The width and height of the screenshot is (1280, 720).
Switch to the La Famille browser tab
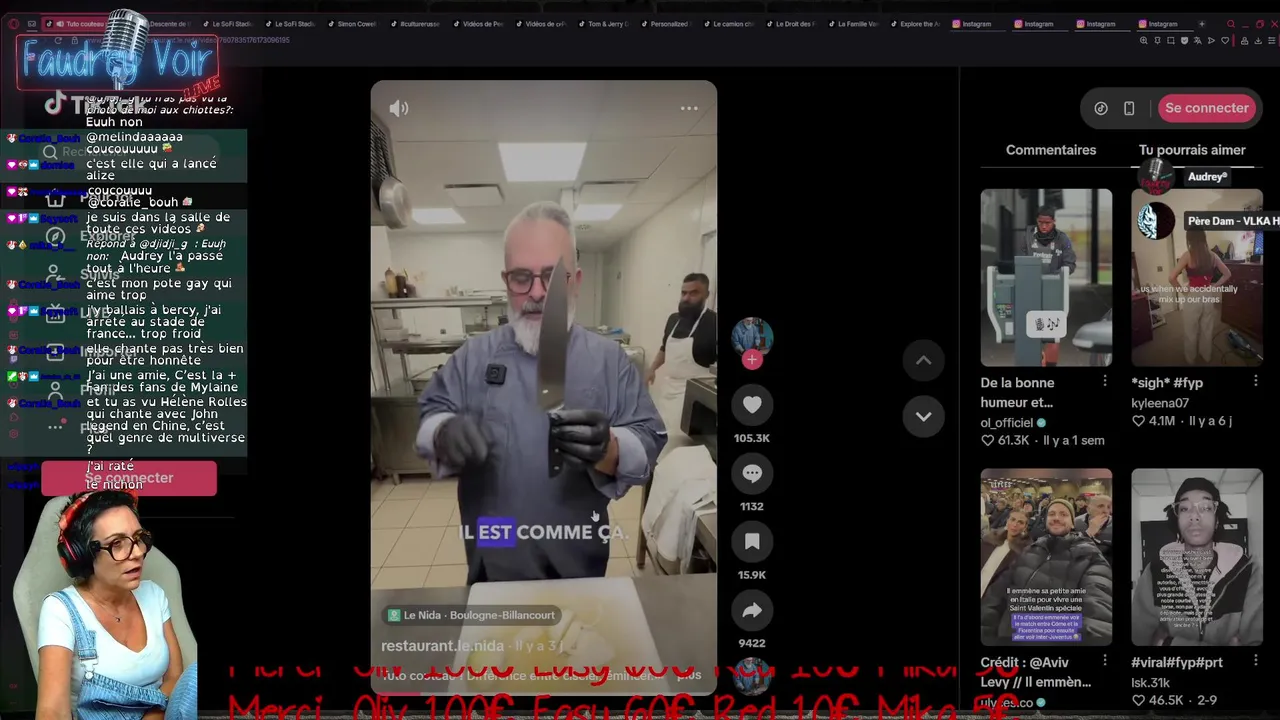click(855, 24)
